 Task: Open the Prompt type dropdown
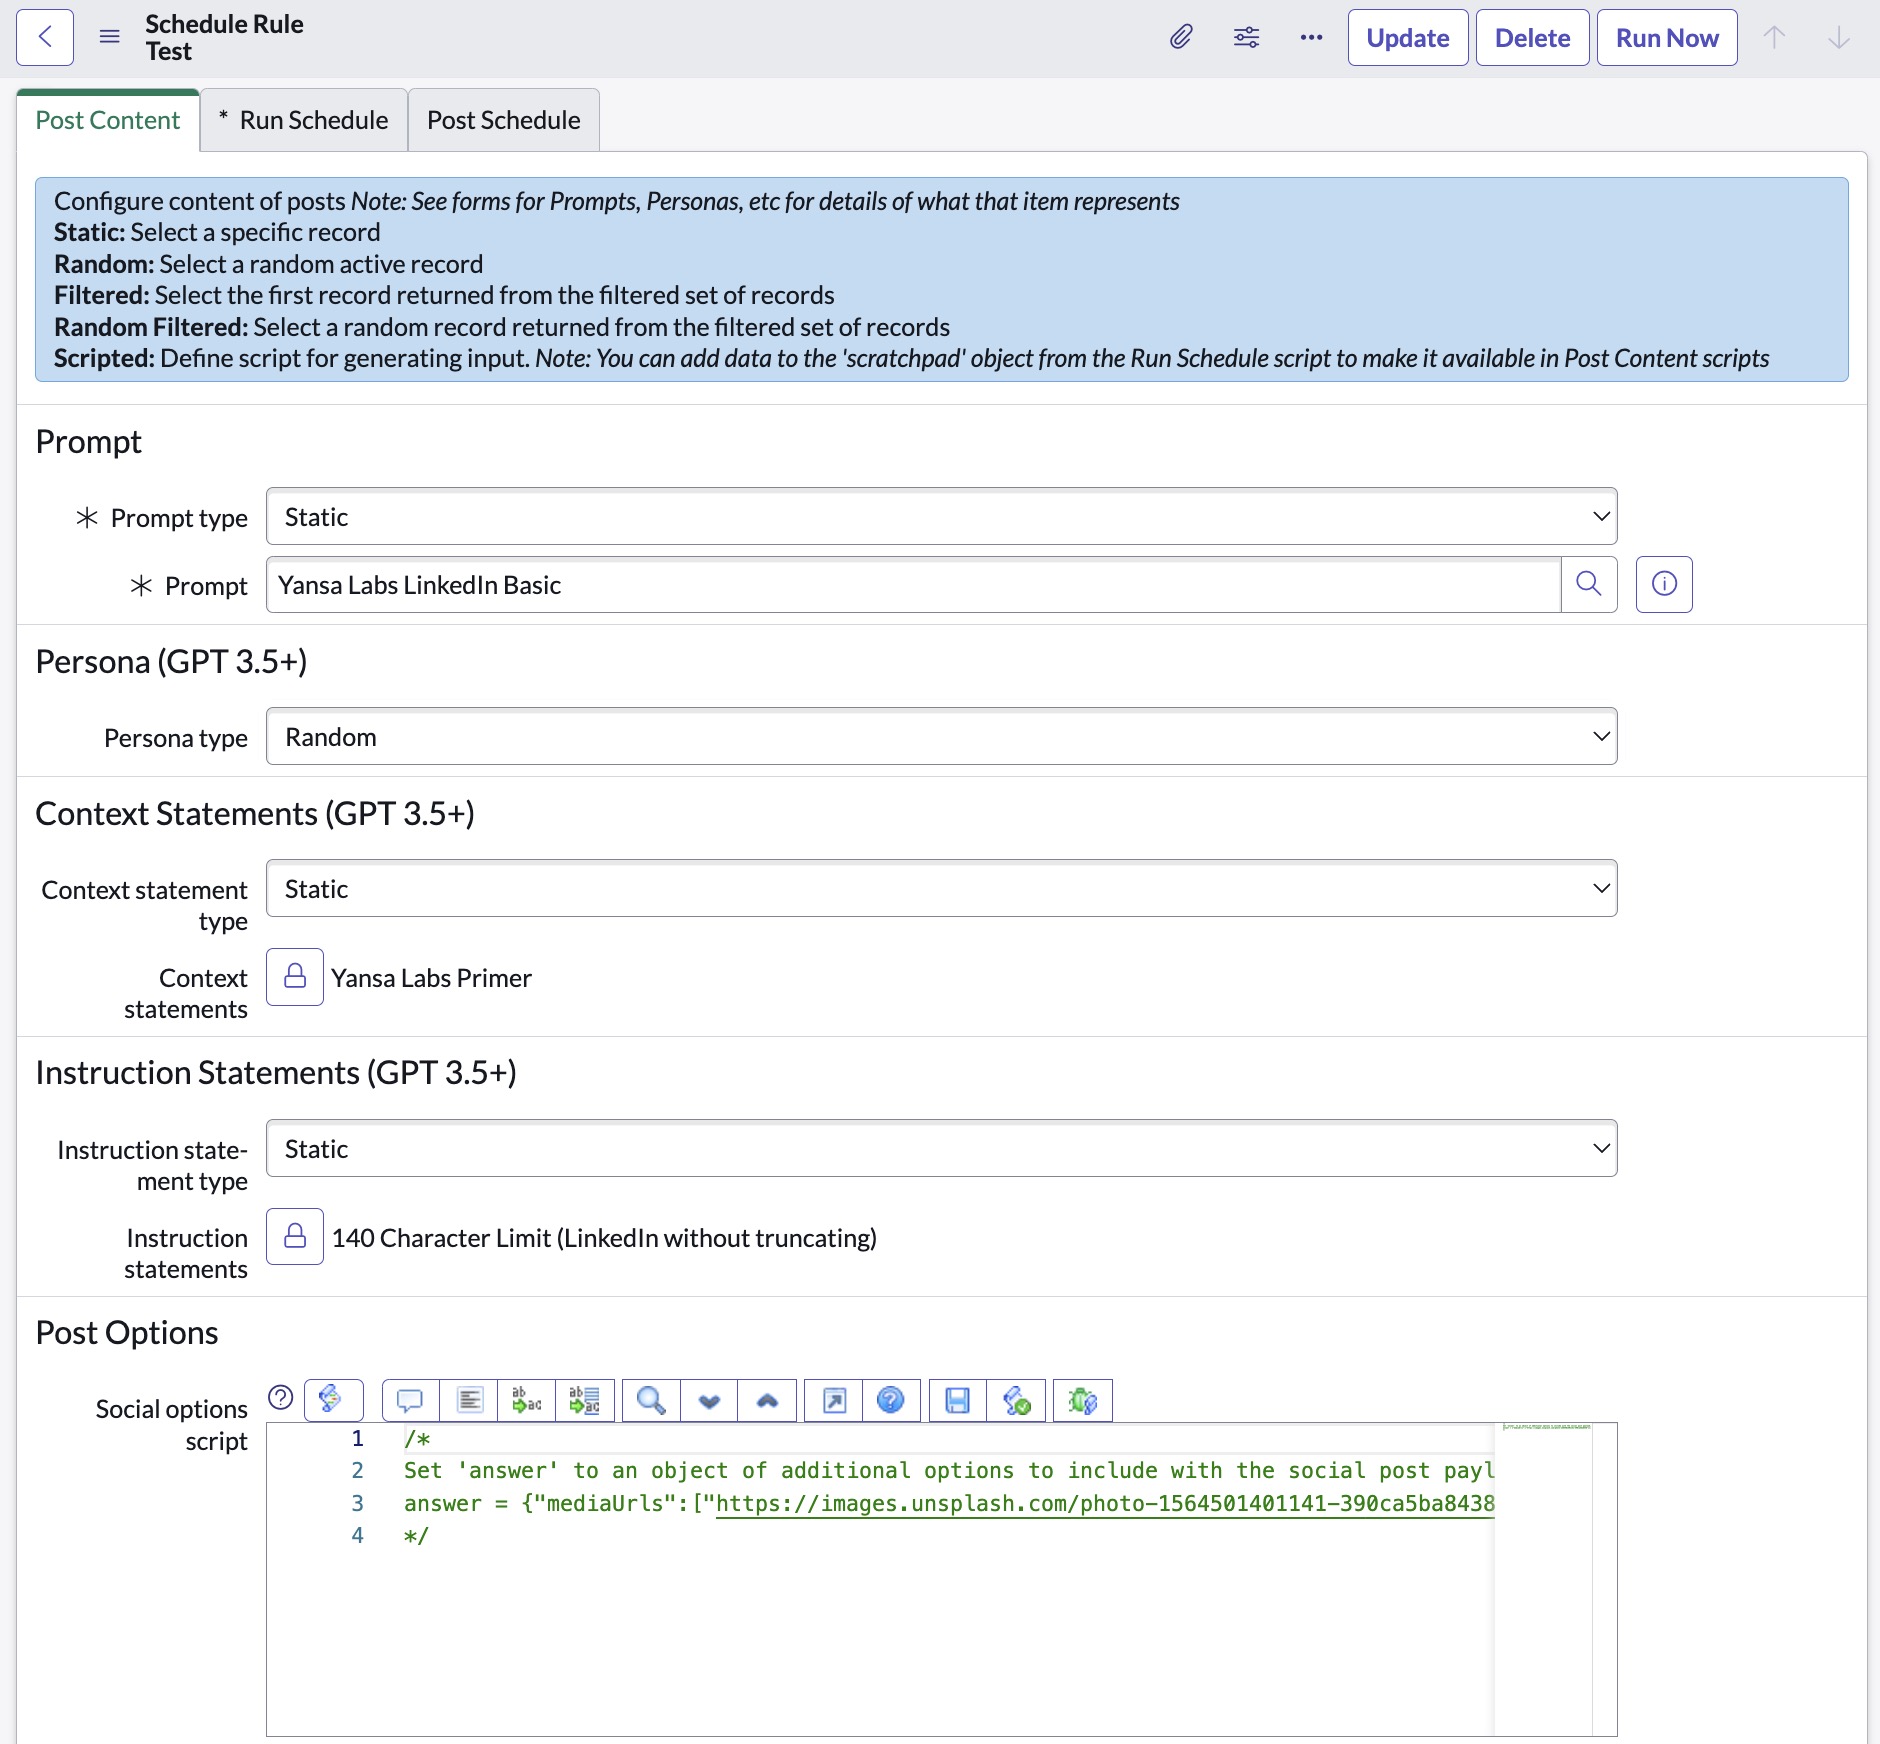tap(941, 517)
